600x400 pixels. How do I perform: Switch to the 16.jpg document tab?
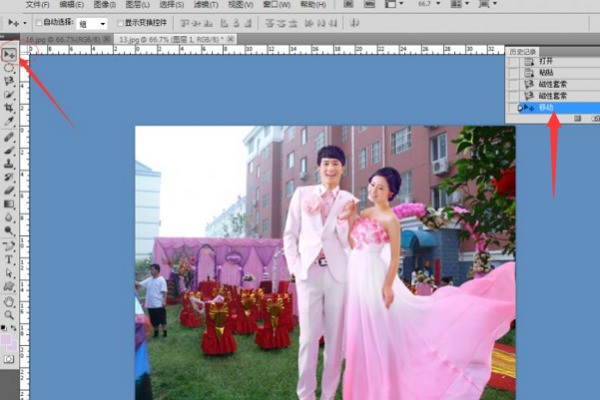(58, 39)
